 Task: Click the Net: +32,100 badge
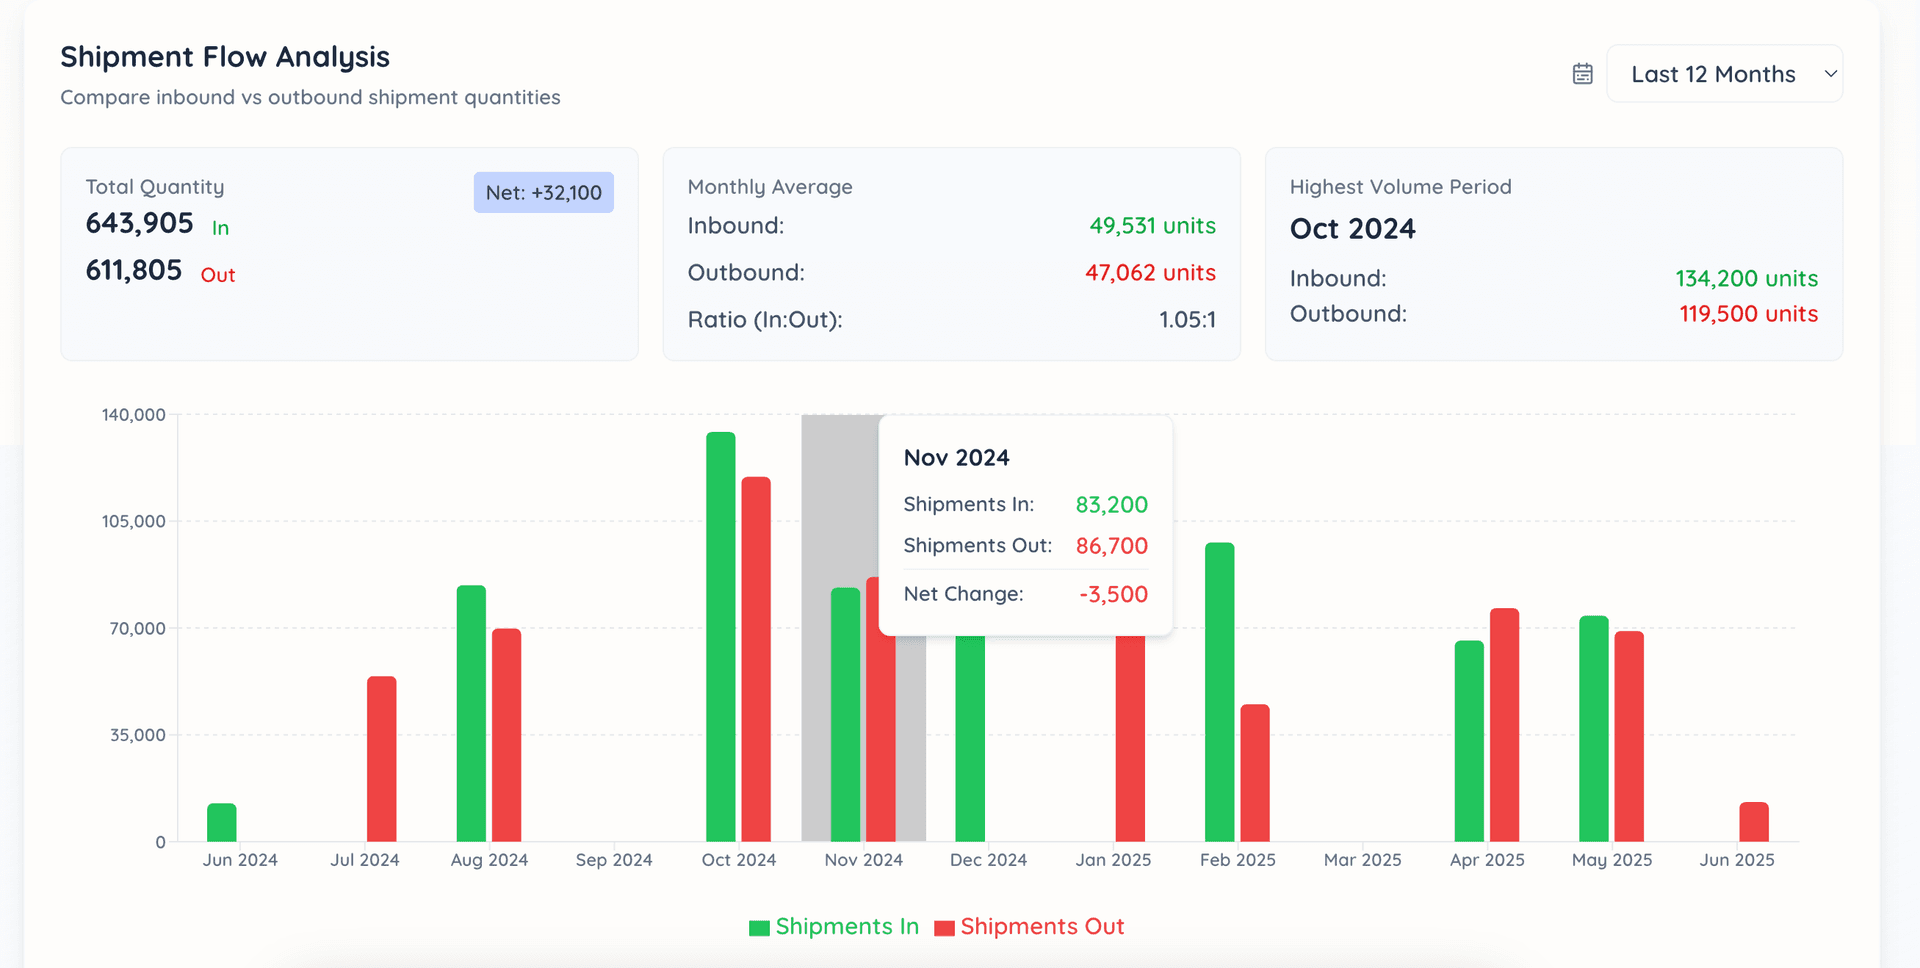[x=543, y=193]
